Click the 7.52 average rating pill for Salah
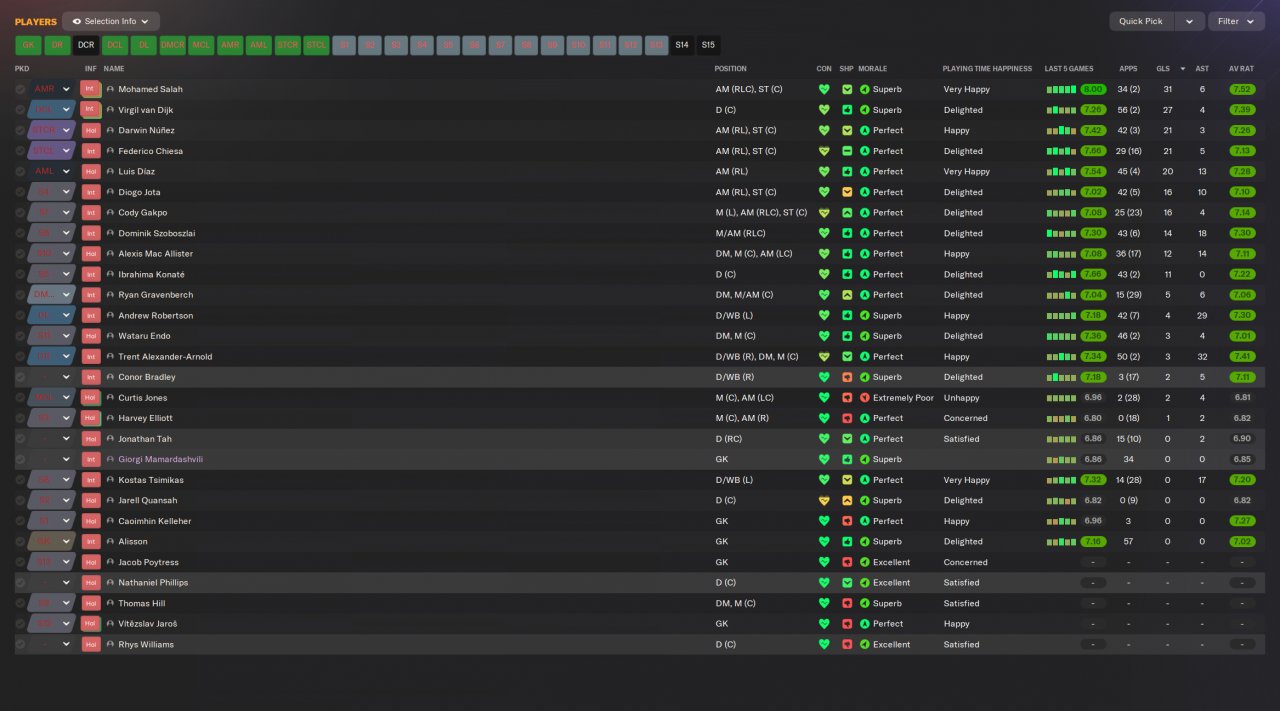1280x711 pixels. 1242,89
